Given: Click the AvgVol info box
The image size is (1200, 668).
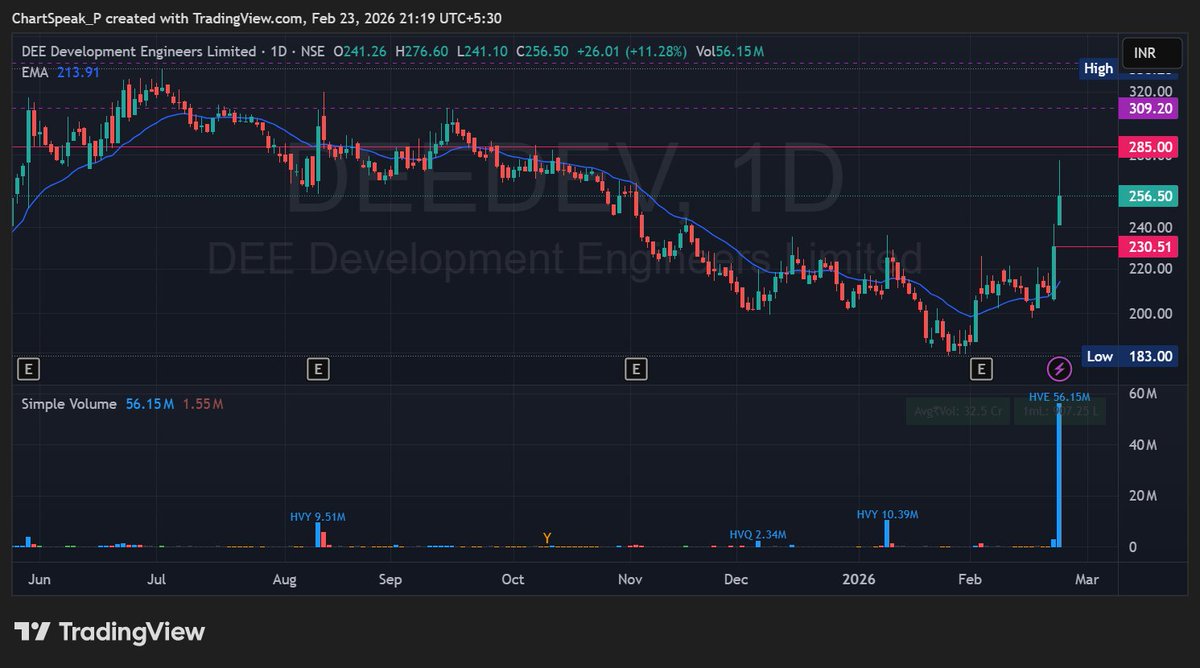Looking at the screenshot, I should 958,411.
